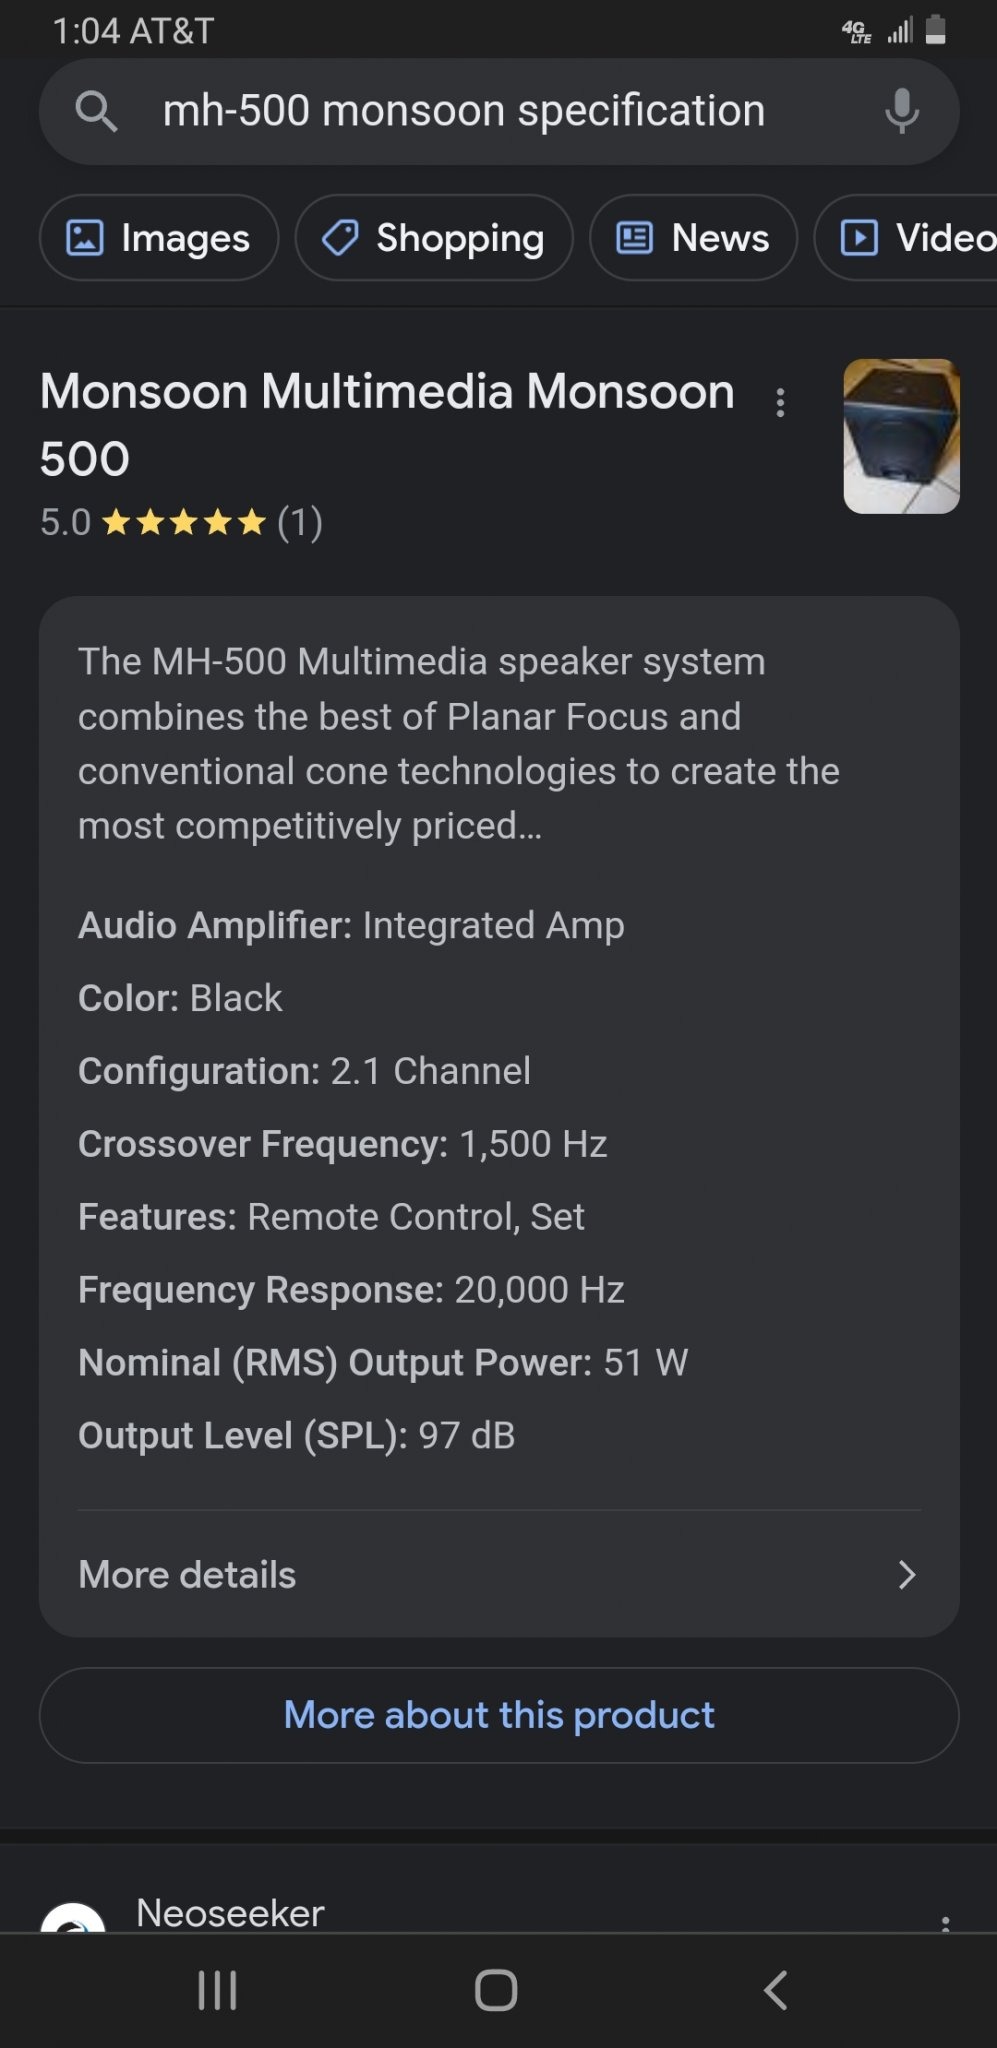Switch to the Videos tab
The image size is (997, 2048).
(906, 238)
